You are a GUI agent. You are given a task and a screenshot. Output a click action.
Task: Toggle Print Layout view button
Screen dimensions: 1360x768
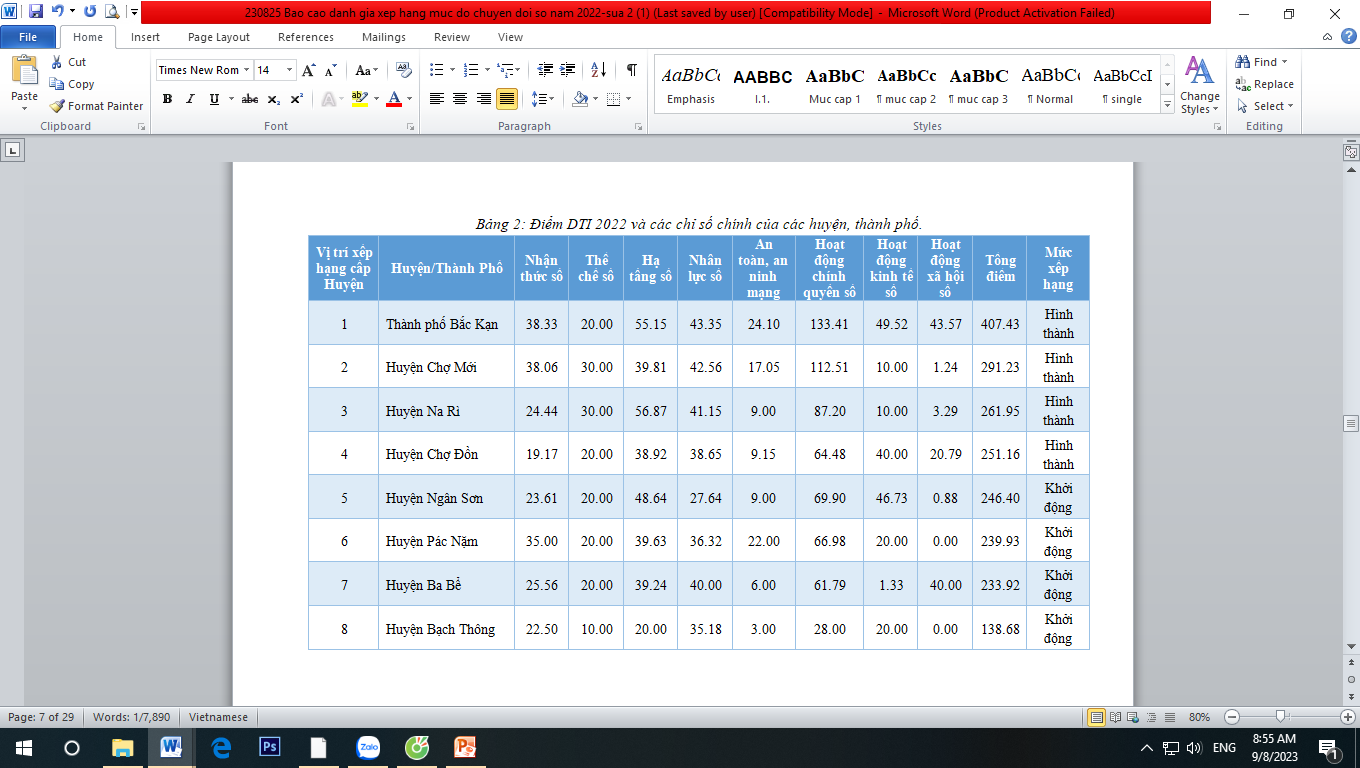pos(1097,717)
